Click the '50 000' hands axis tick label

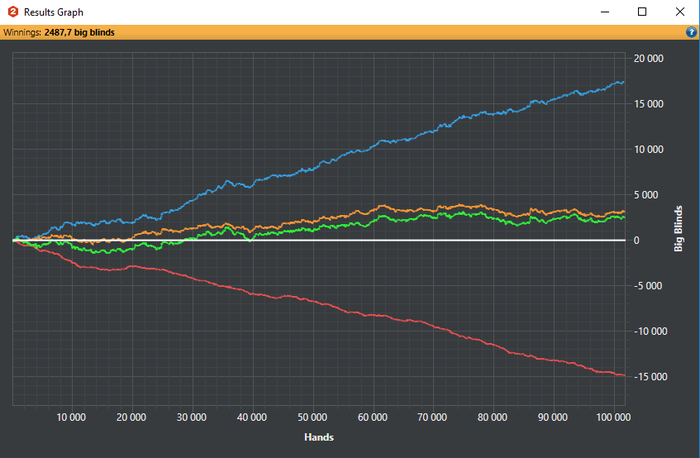312,417
